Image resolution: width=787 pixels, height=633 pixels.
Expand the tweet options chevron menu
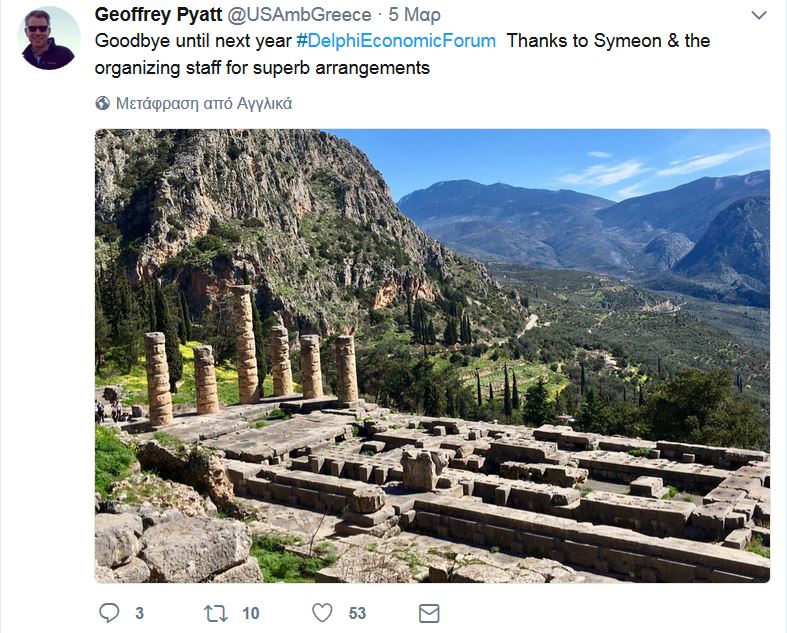pos(759,15)
